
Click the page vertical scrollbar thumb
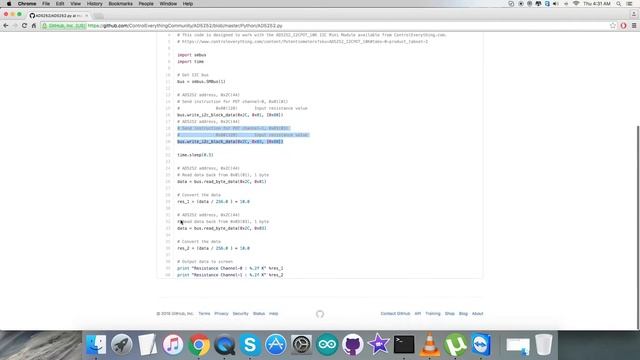tap(638, 227)
